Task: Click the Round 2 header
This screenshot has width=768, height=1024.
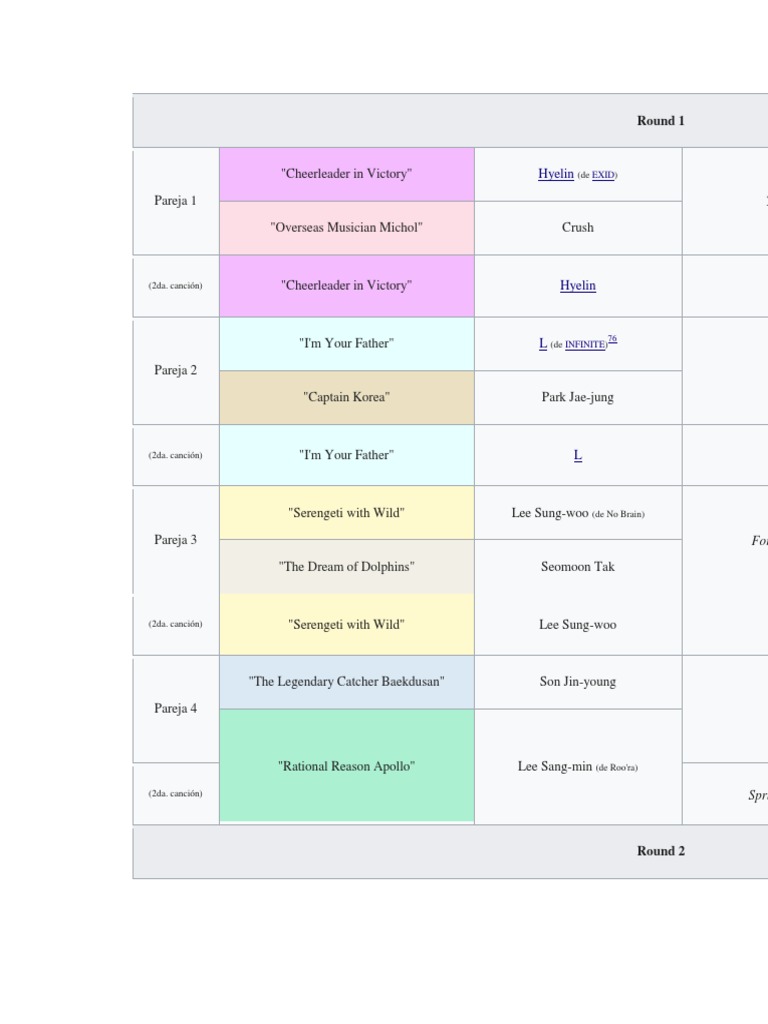Action: [x=660, y=851]
